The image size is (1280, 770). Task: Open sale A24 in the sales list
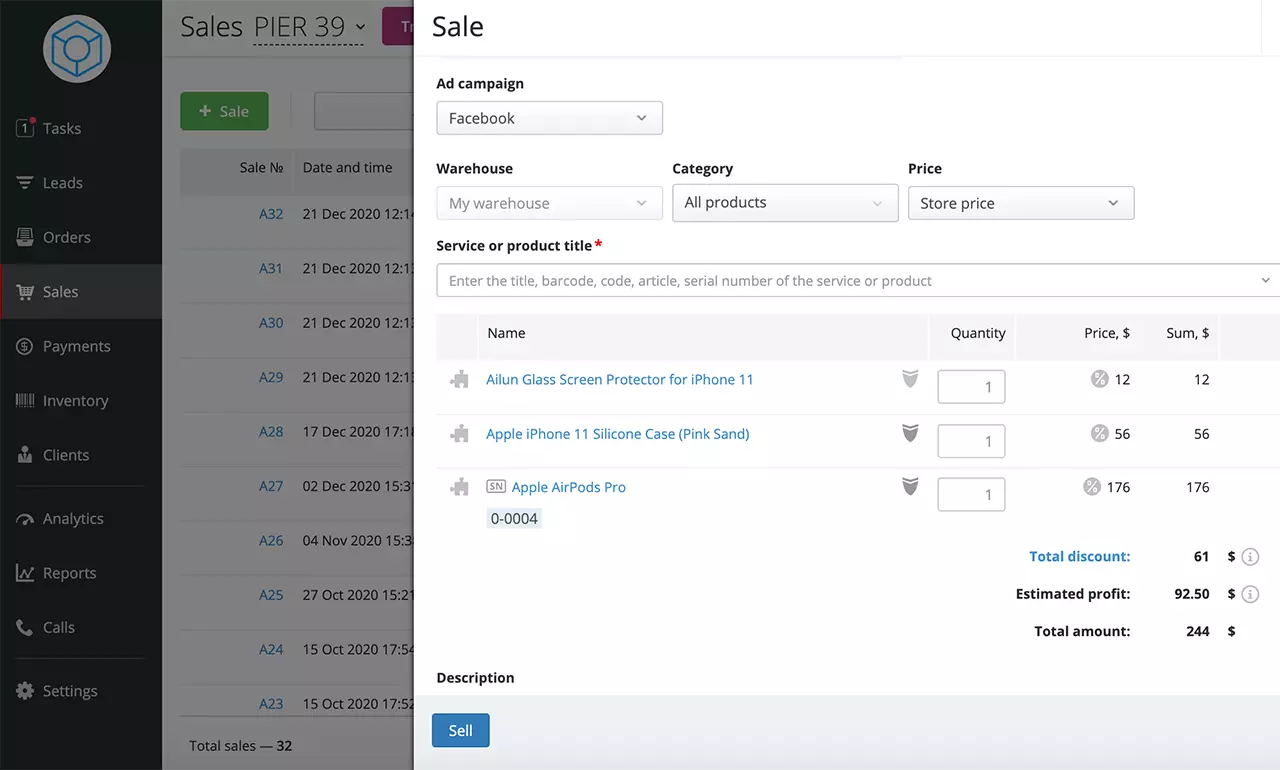[271, 650]
